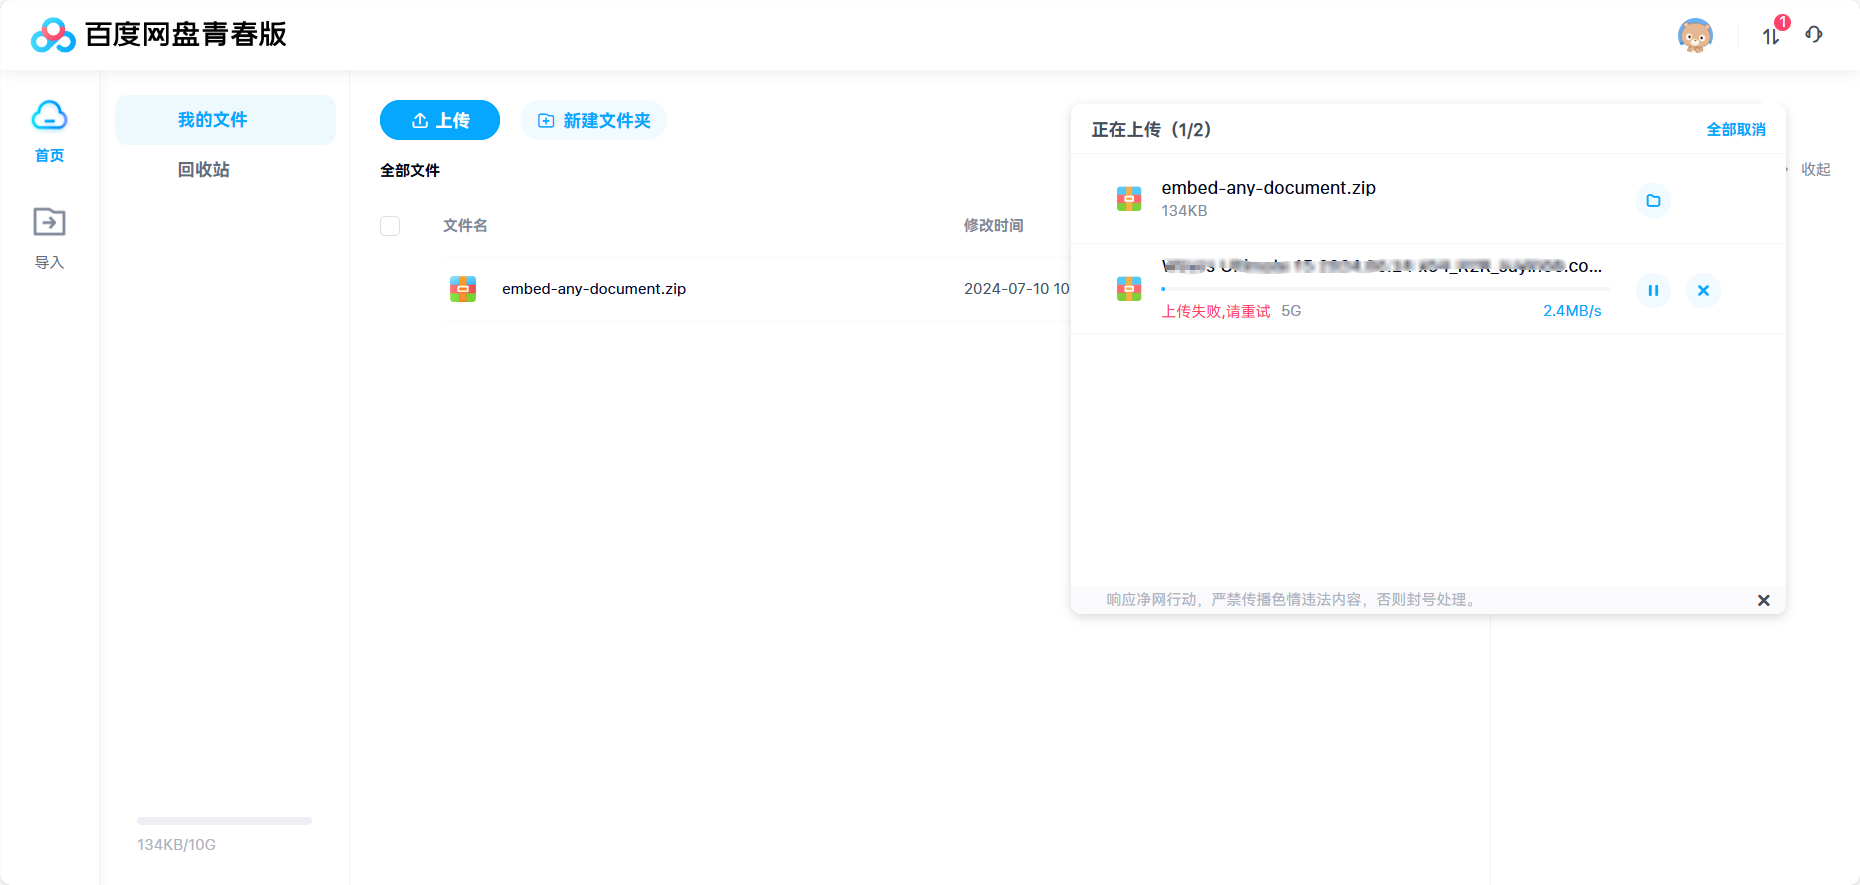
Task: Click 全部取消 to cancel all uploads
Action: coord(1735,130)
